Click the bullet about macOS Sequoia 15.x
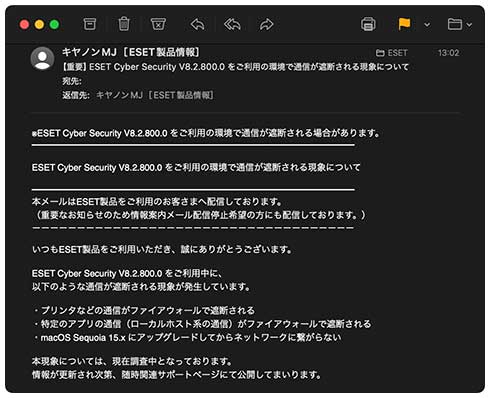Screen dimensions: 490x398 (187, 338)
